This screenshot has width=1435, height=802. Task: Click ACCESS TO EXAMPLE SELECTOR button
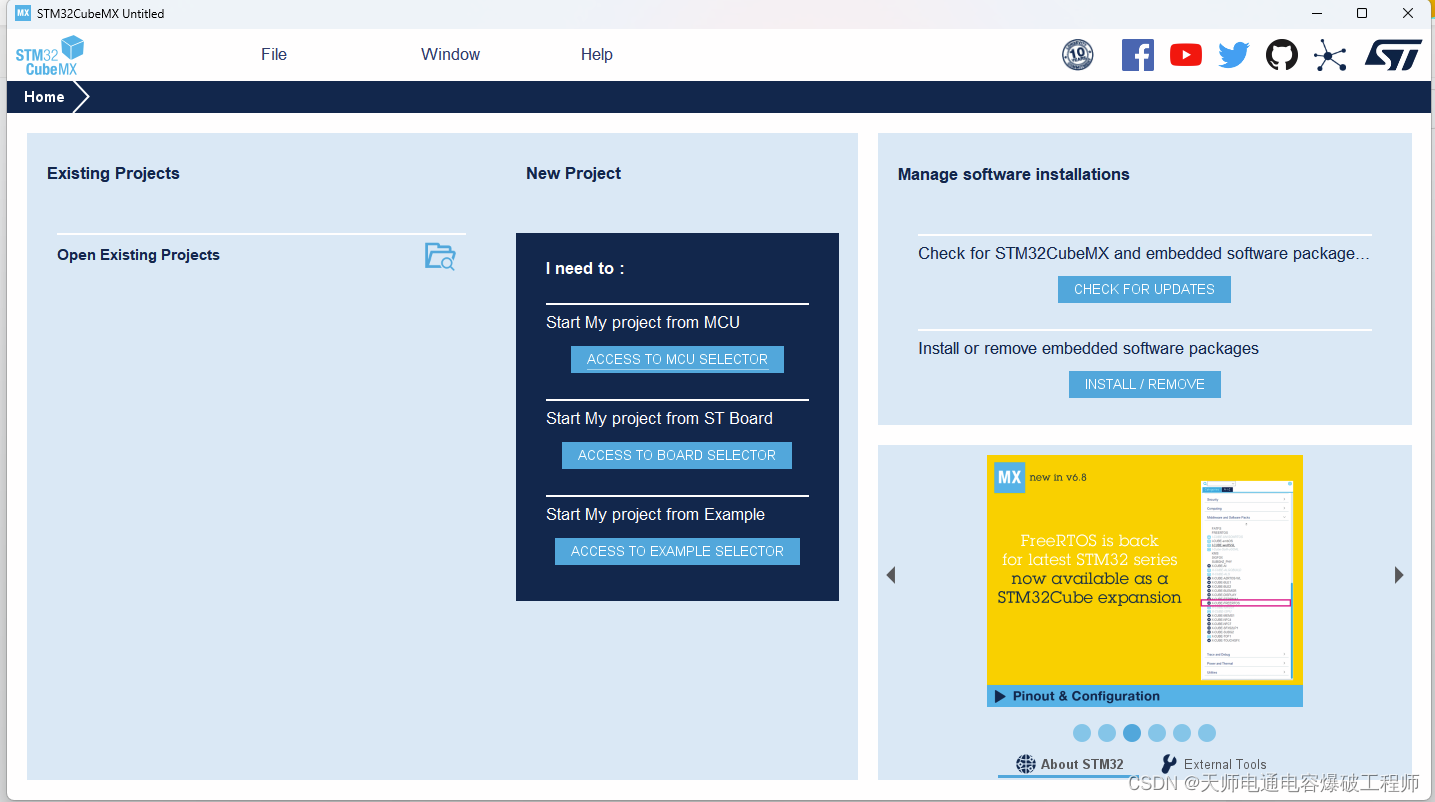click(x=677, y=551)
